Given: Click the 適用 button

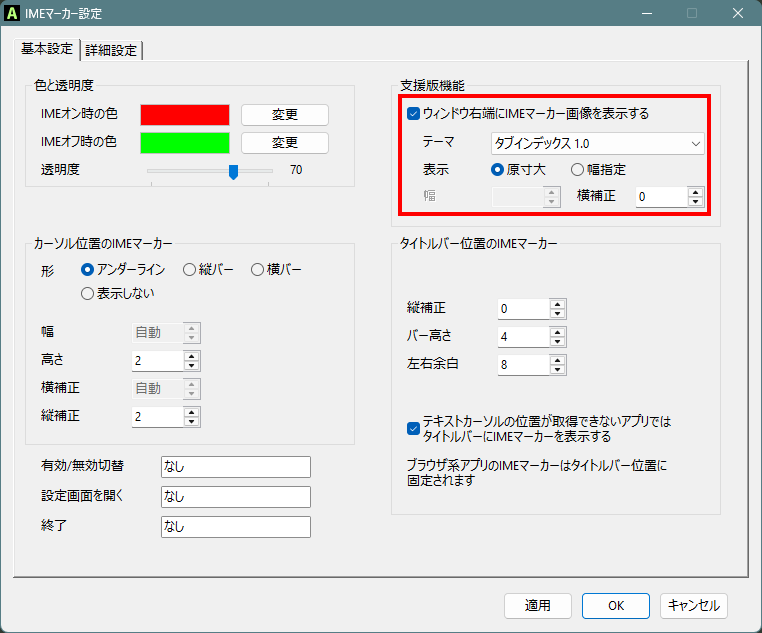Looking at the screenshot, I should click(x=537, y=606).
